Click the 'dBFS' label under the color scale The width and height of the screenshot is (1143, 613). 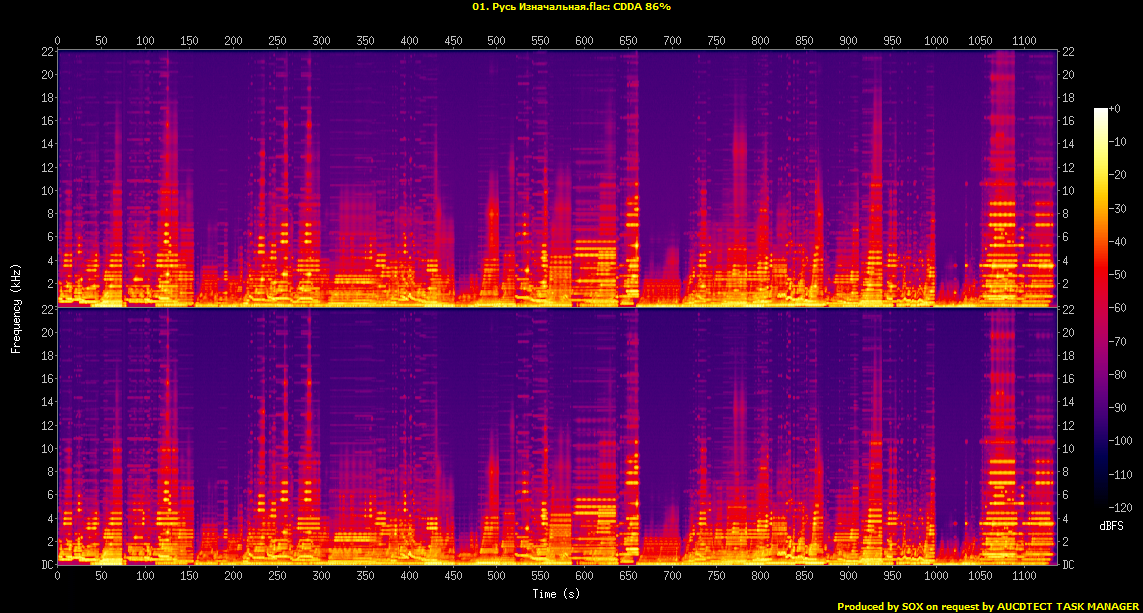point(1112,525)
